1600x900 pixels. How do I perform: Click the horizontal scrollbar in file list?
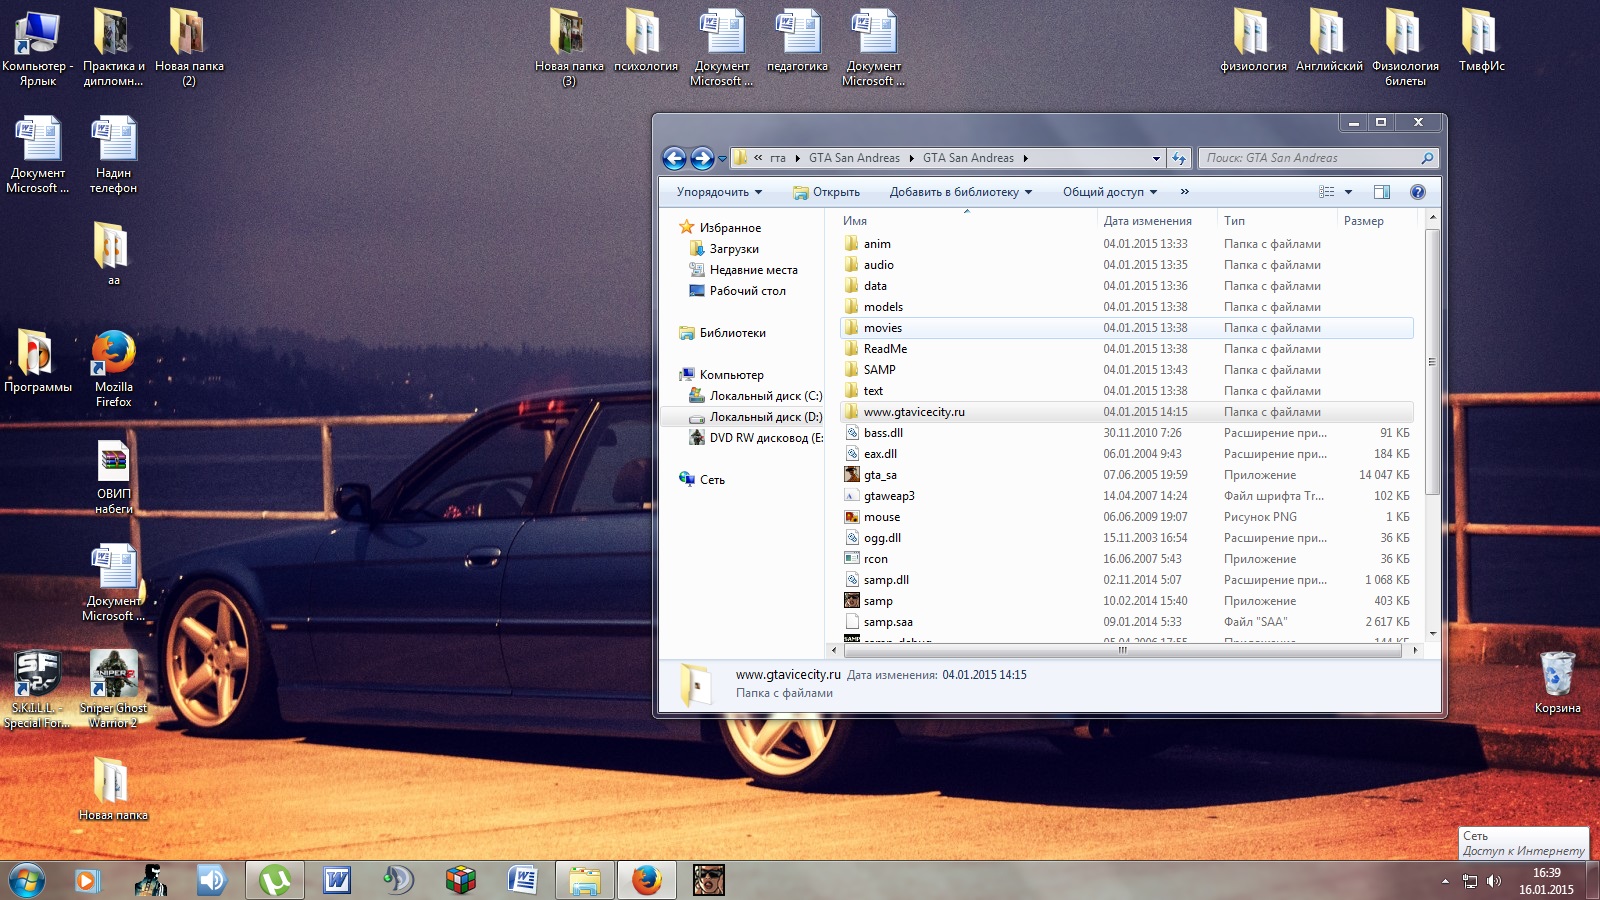click(1122, 650)
